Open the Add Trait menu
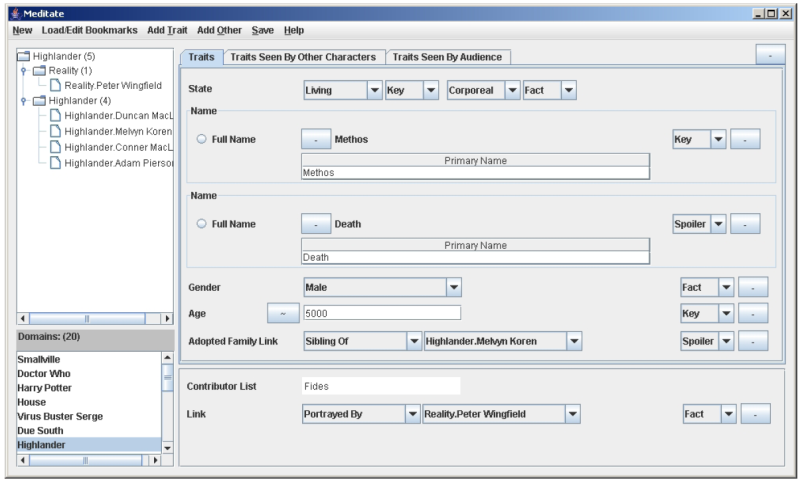This screenshot has height=480, width=800. 167,31
